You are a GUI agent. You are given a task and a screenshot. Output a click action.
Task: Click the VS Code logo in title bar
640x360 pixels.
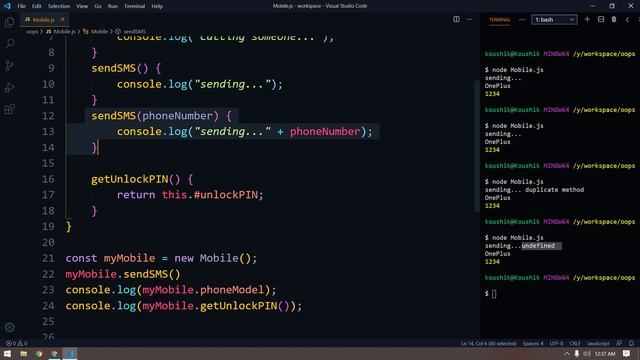click(x=7, y=6)
